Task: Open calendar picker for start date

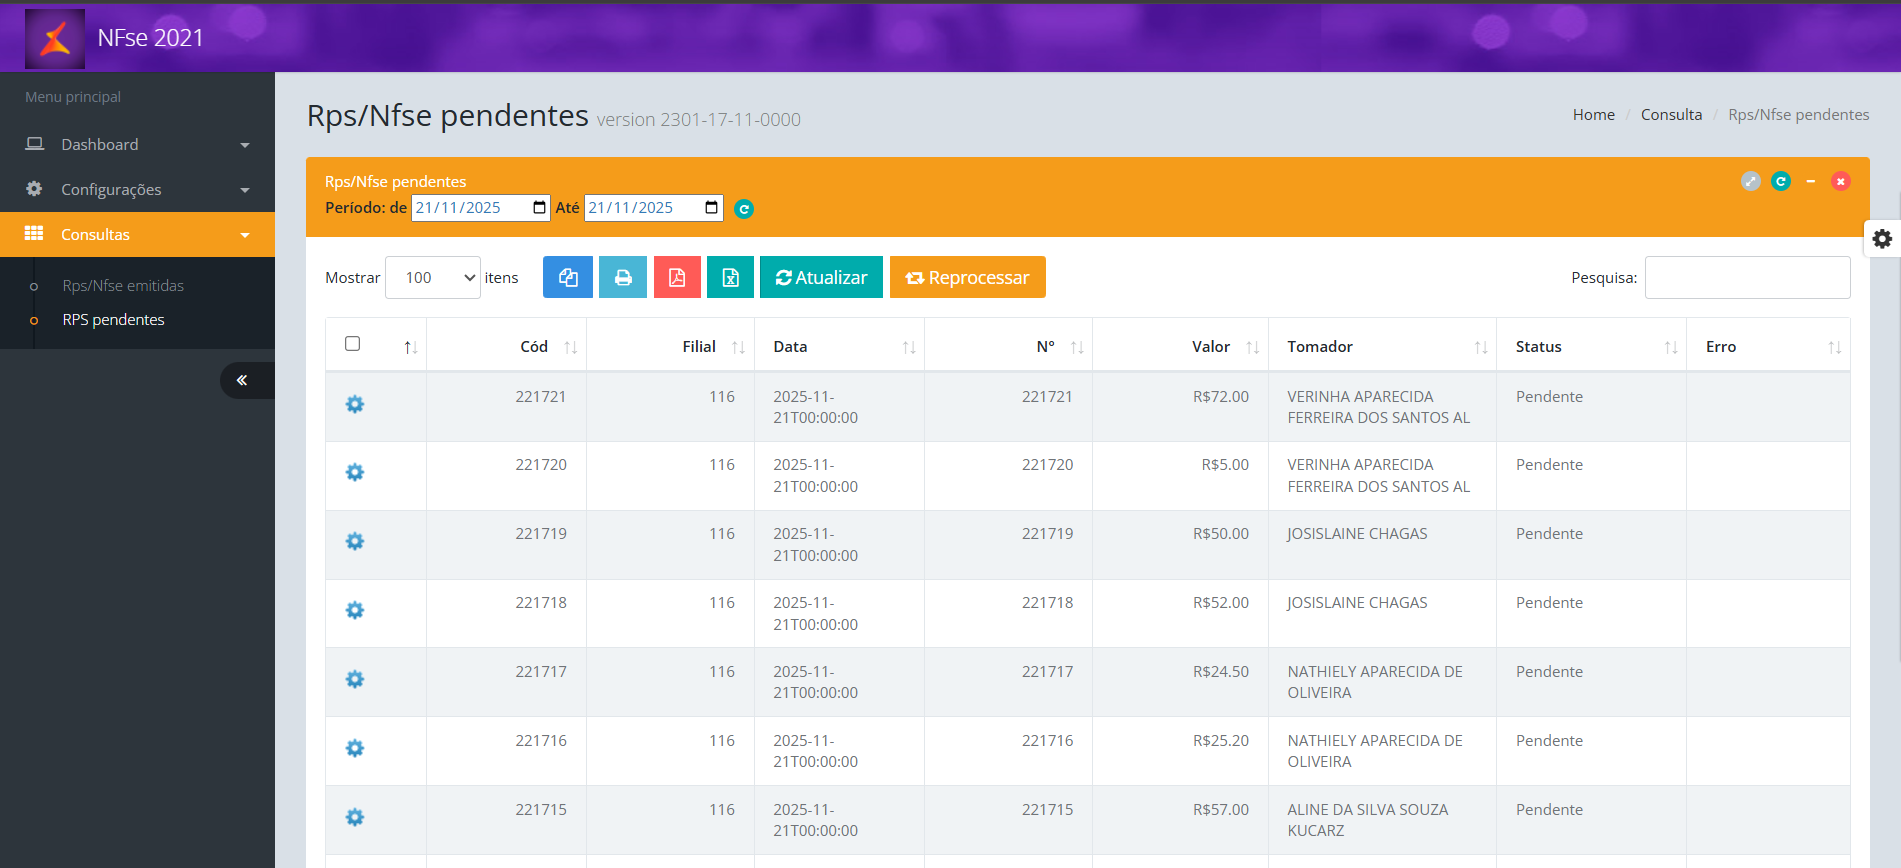Action: [540, 208]
